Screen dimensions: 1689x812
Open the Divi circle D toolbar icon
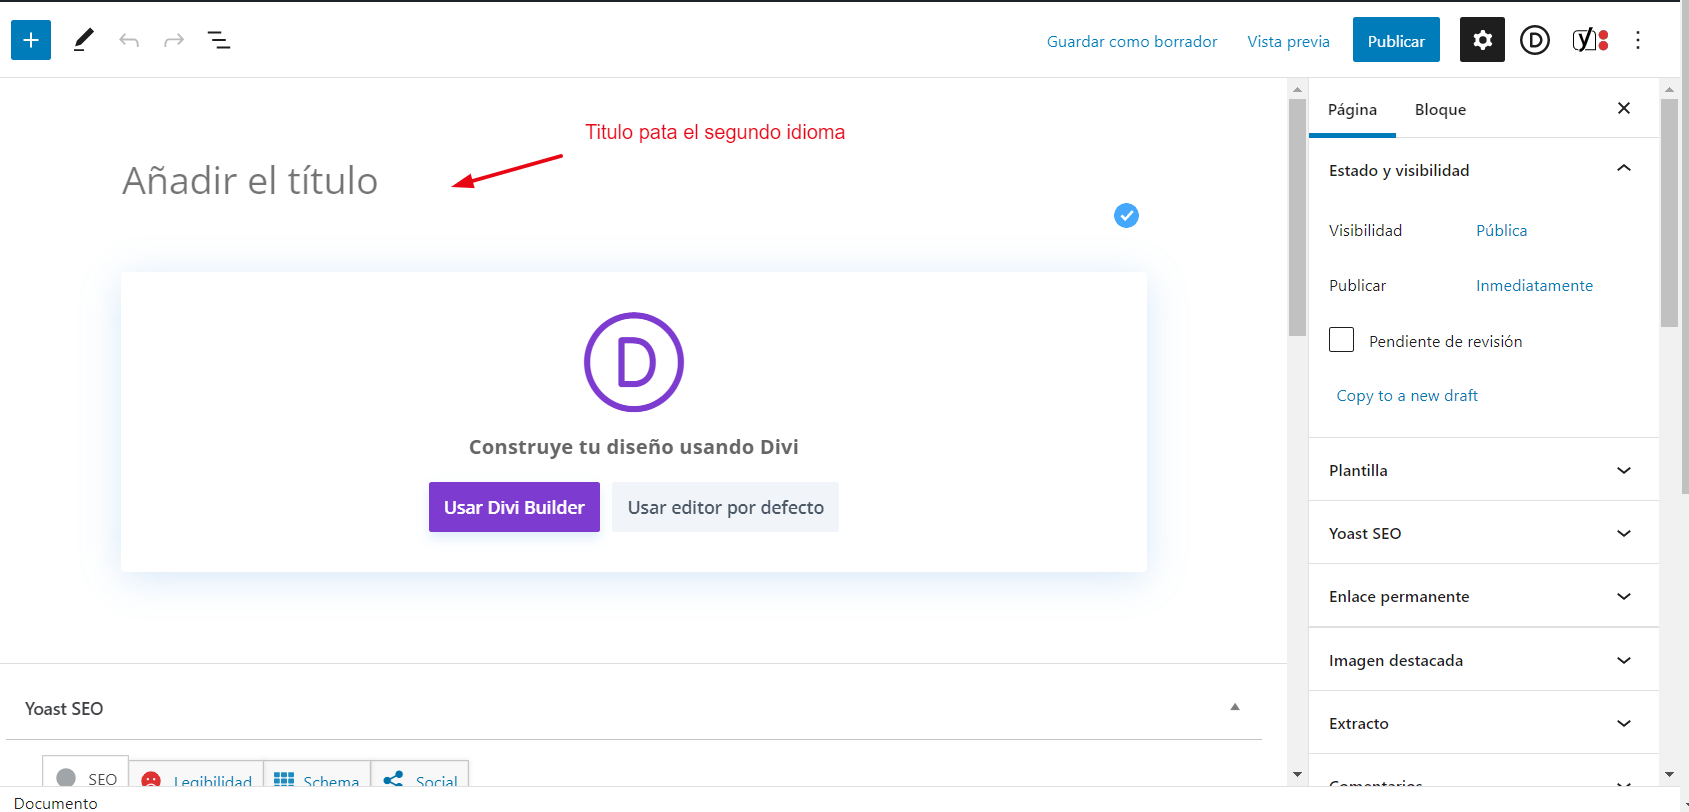click(1535, 40)
